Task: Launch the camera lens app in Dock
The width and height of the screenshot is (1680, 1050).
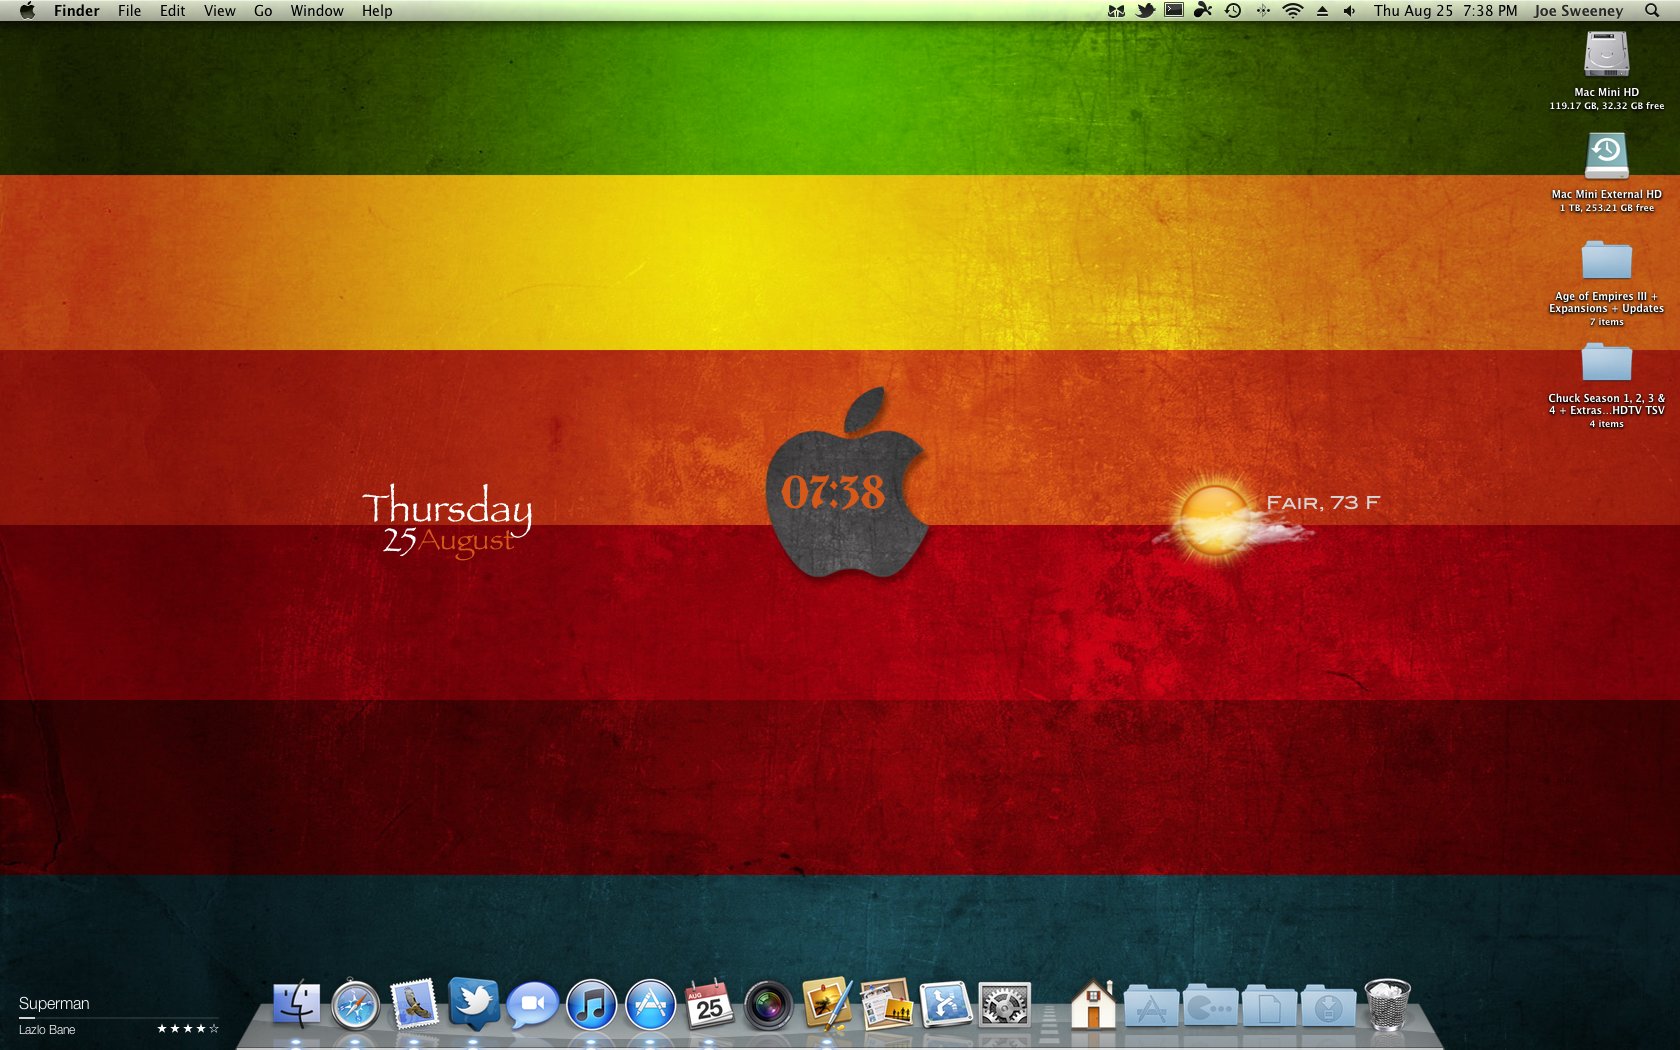Action: (x=768, y=1006)
